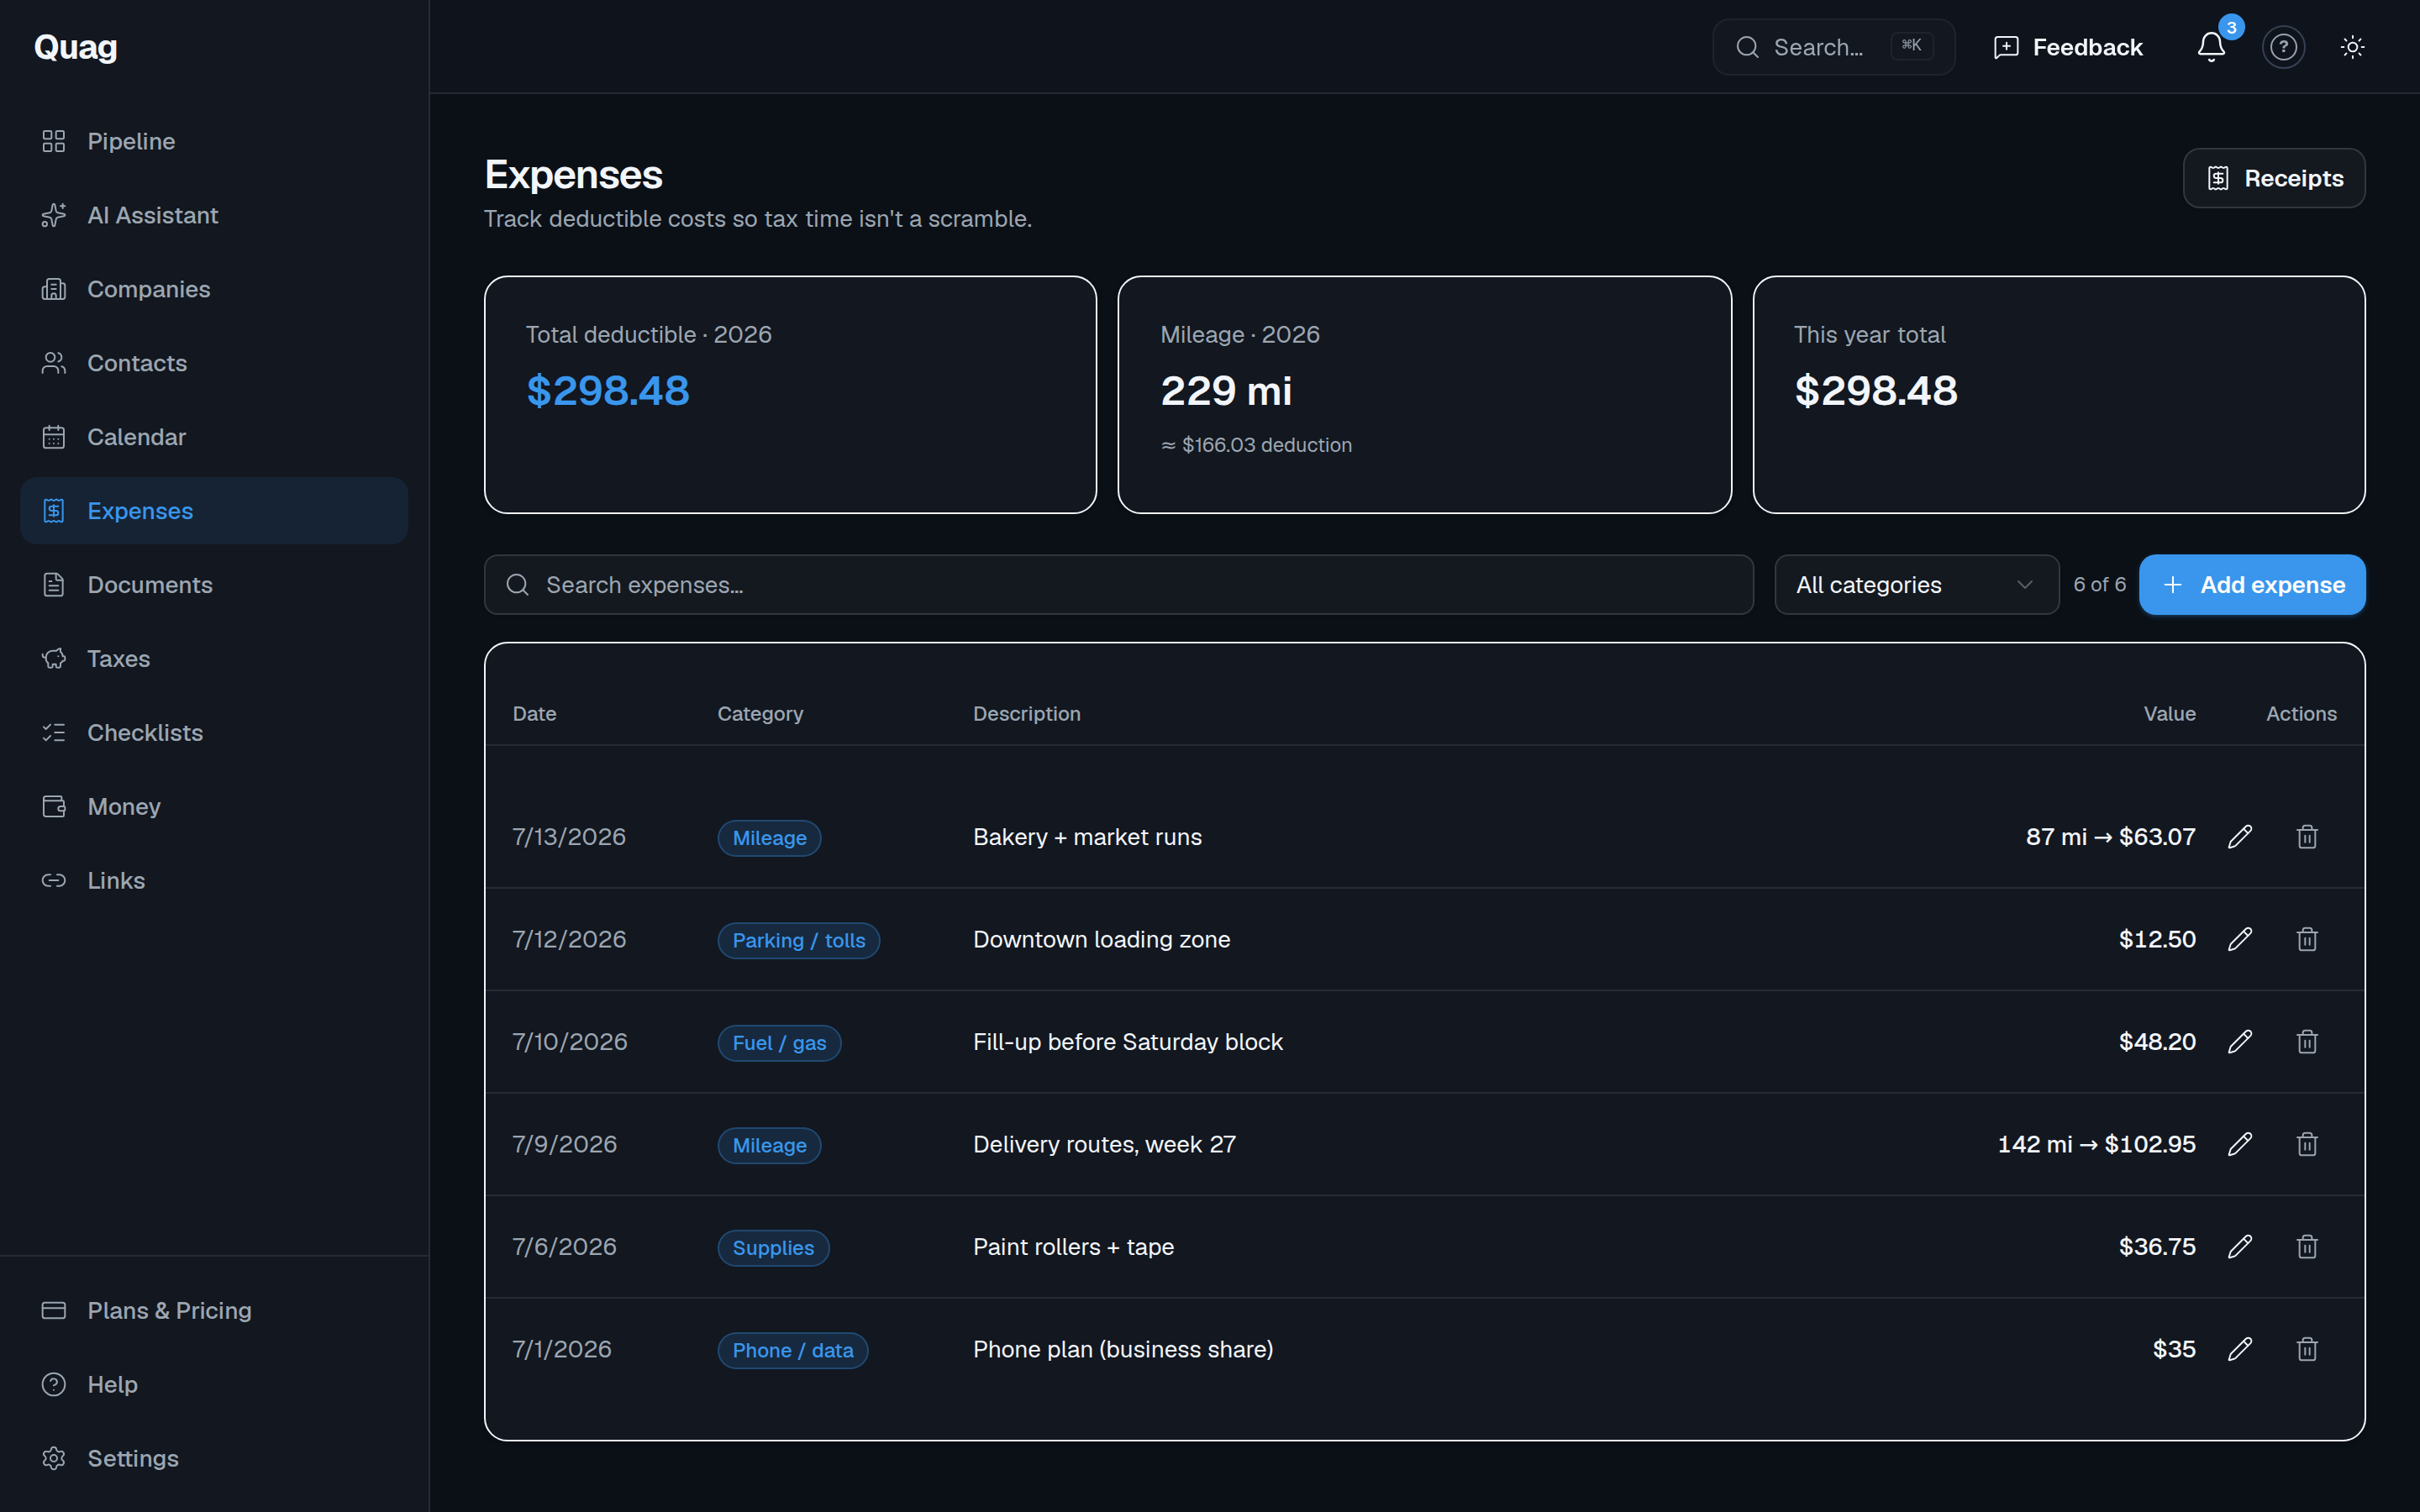Click the 7/1/2026 date cell
This screenshot has height=1512, width=2420.
[x=562, y=1349]
